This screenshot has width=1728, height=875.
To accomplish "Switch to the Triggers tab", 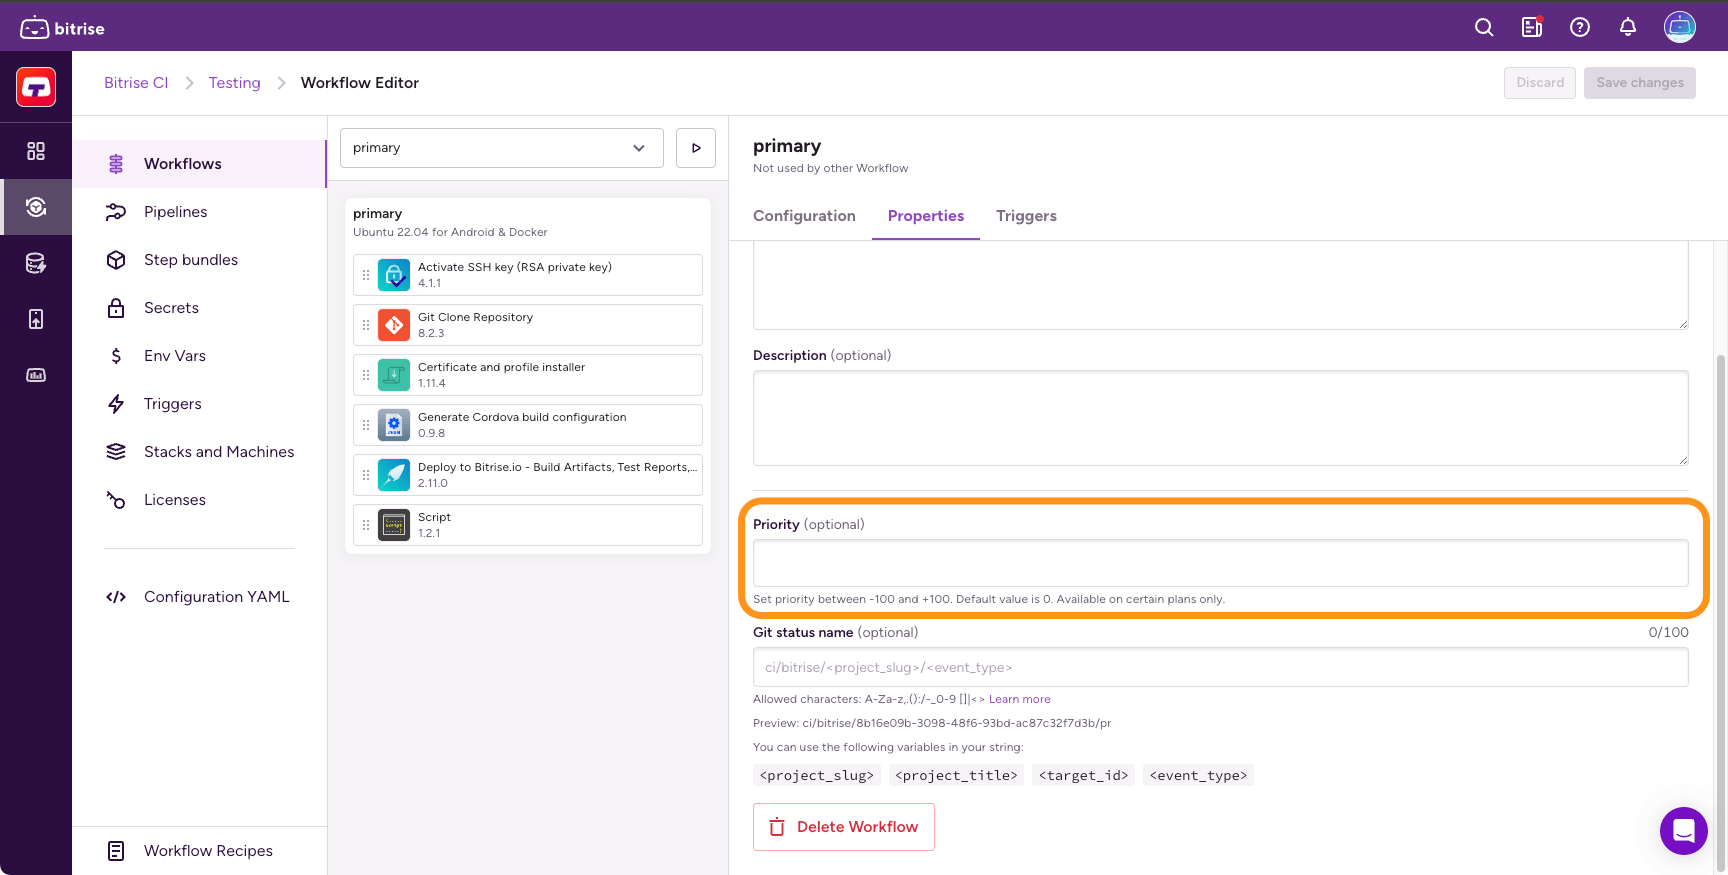I will coord(1026,216).
